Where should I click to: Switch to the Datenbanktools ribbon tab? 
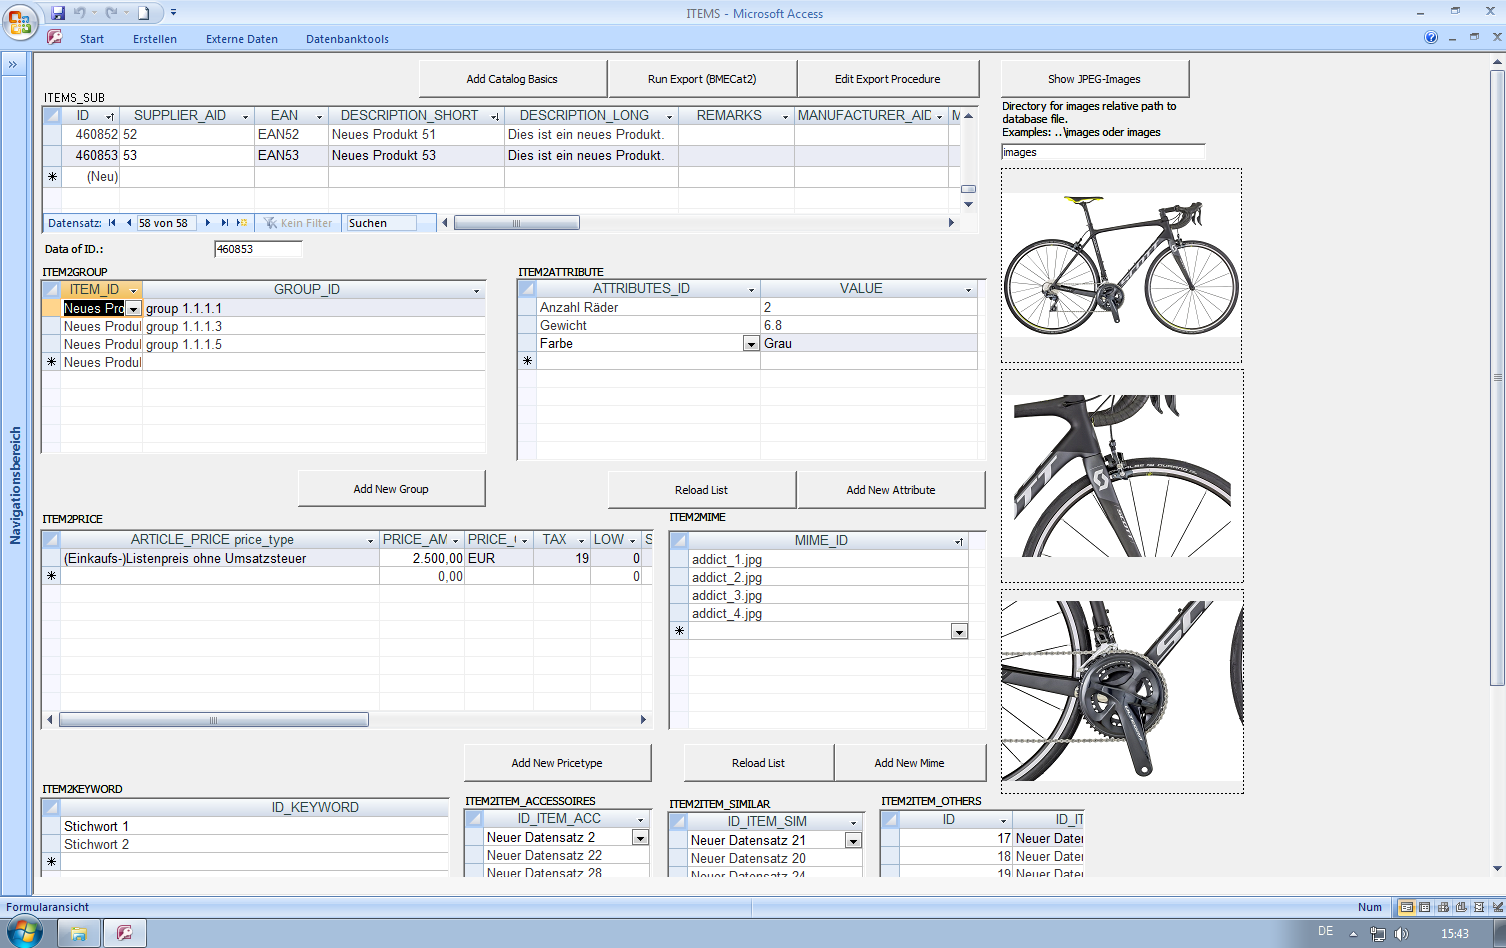[347, 39]
